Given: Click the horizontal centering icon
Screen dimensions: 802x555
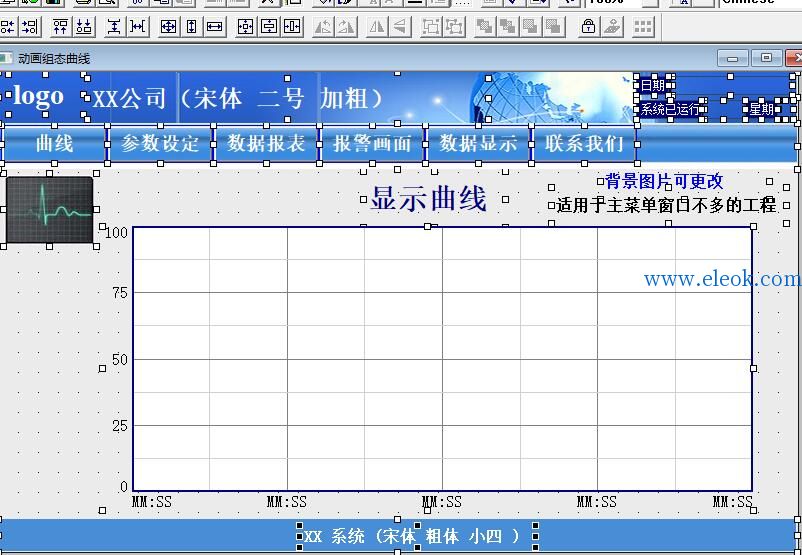Looking at the screenshot, I should click(x=292, y=27).
